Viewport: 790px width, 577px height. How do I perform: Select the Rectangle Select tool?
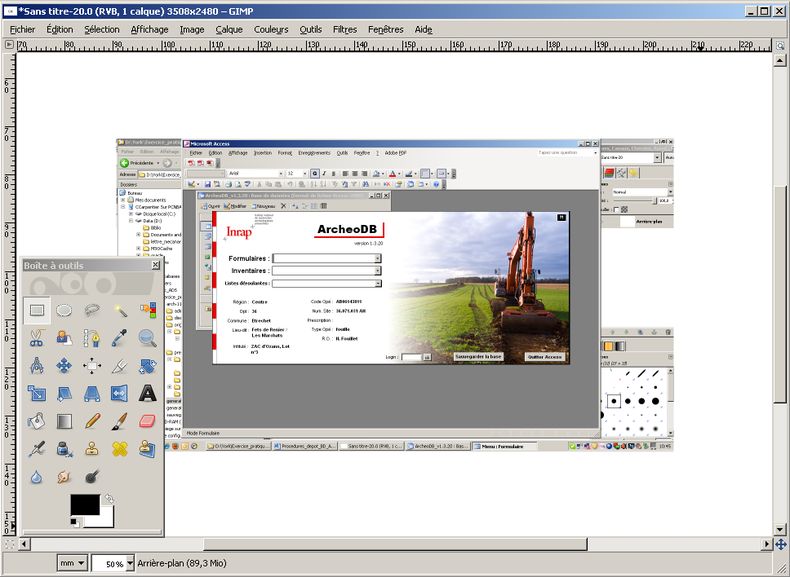coord(37,310)
